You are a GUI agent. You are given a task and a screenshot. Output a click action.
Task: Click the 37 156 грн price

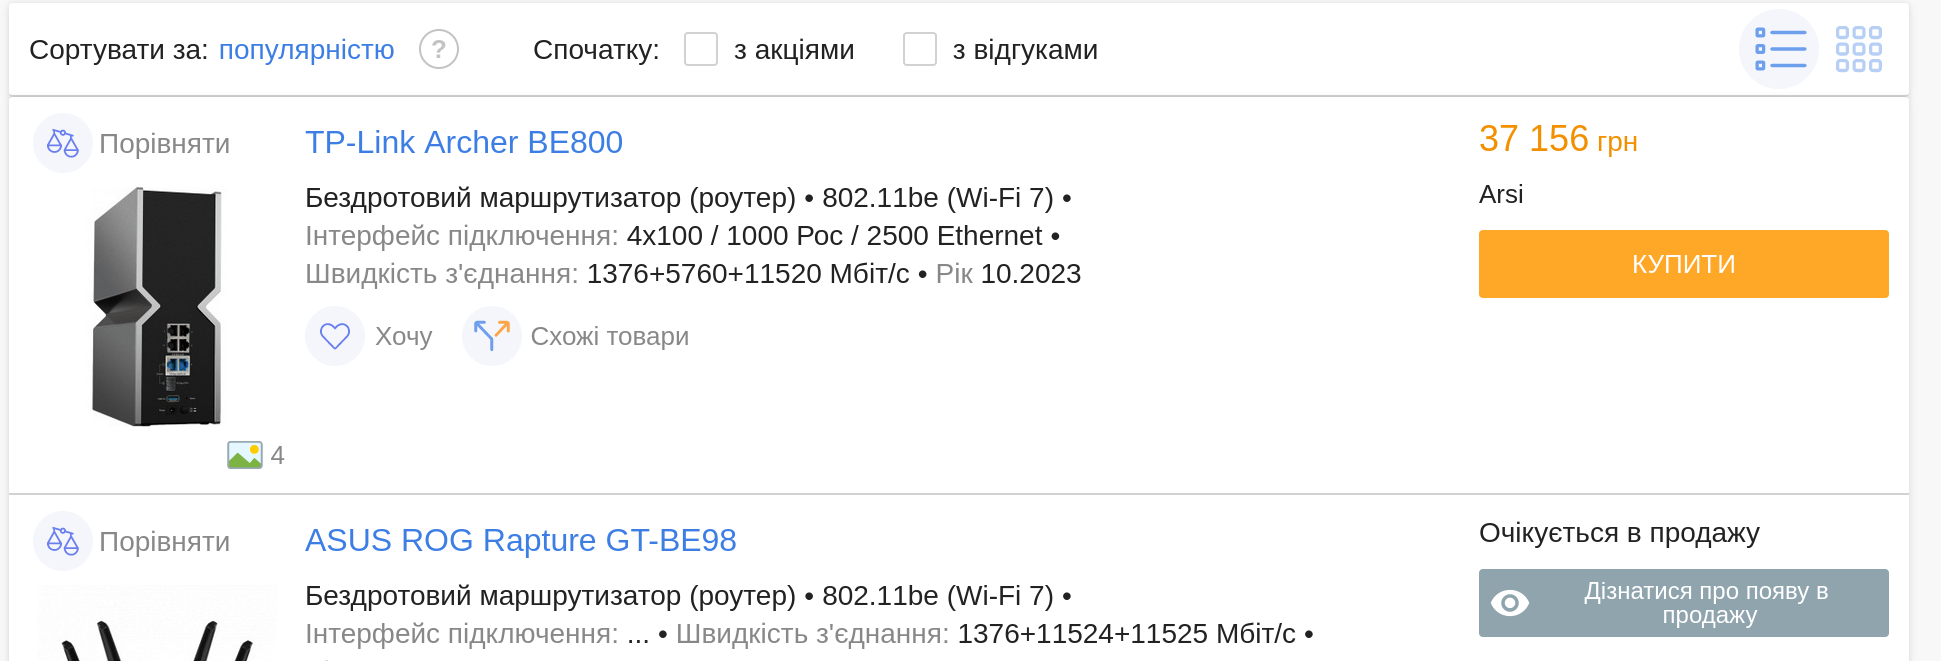point(1558,139)
